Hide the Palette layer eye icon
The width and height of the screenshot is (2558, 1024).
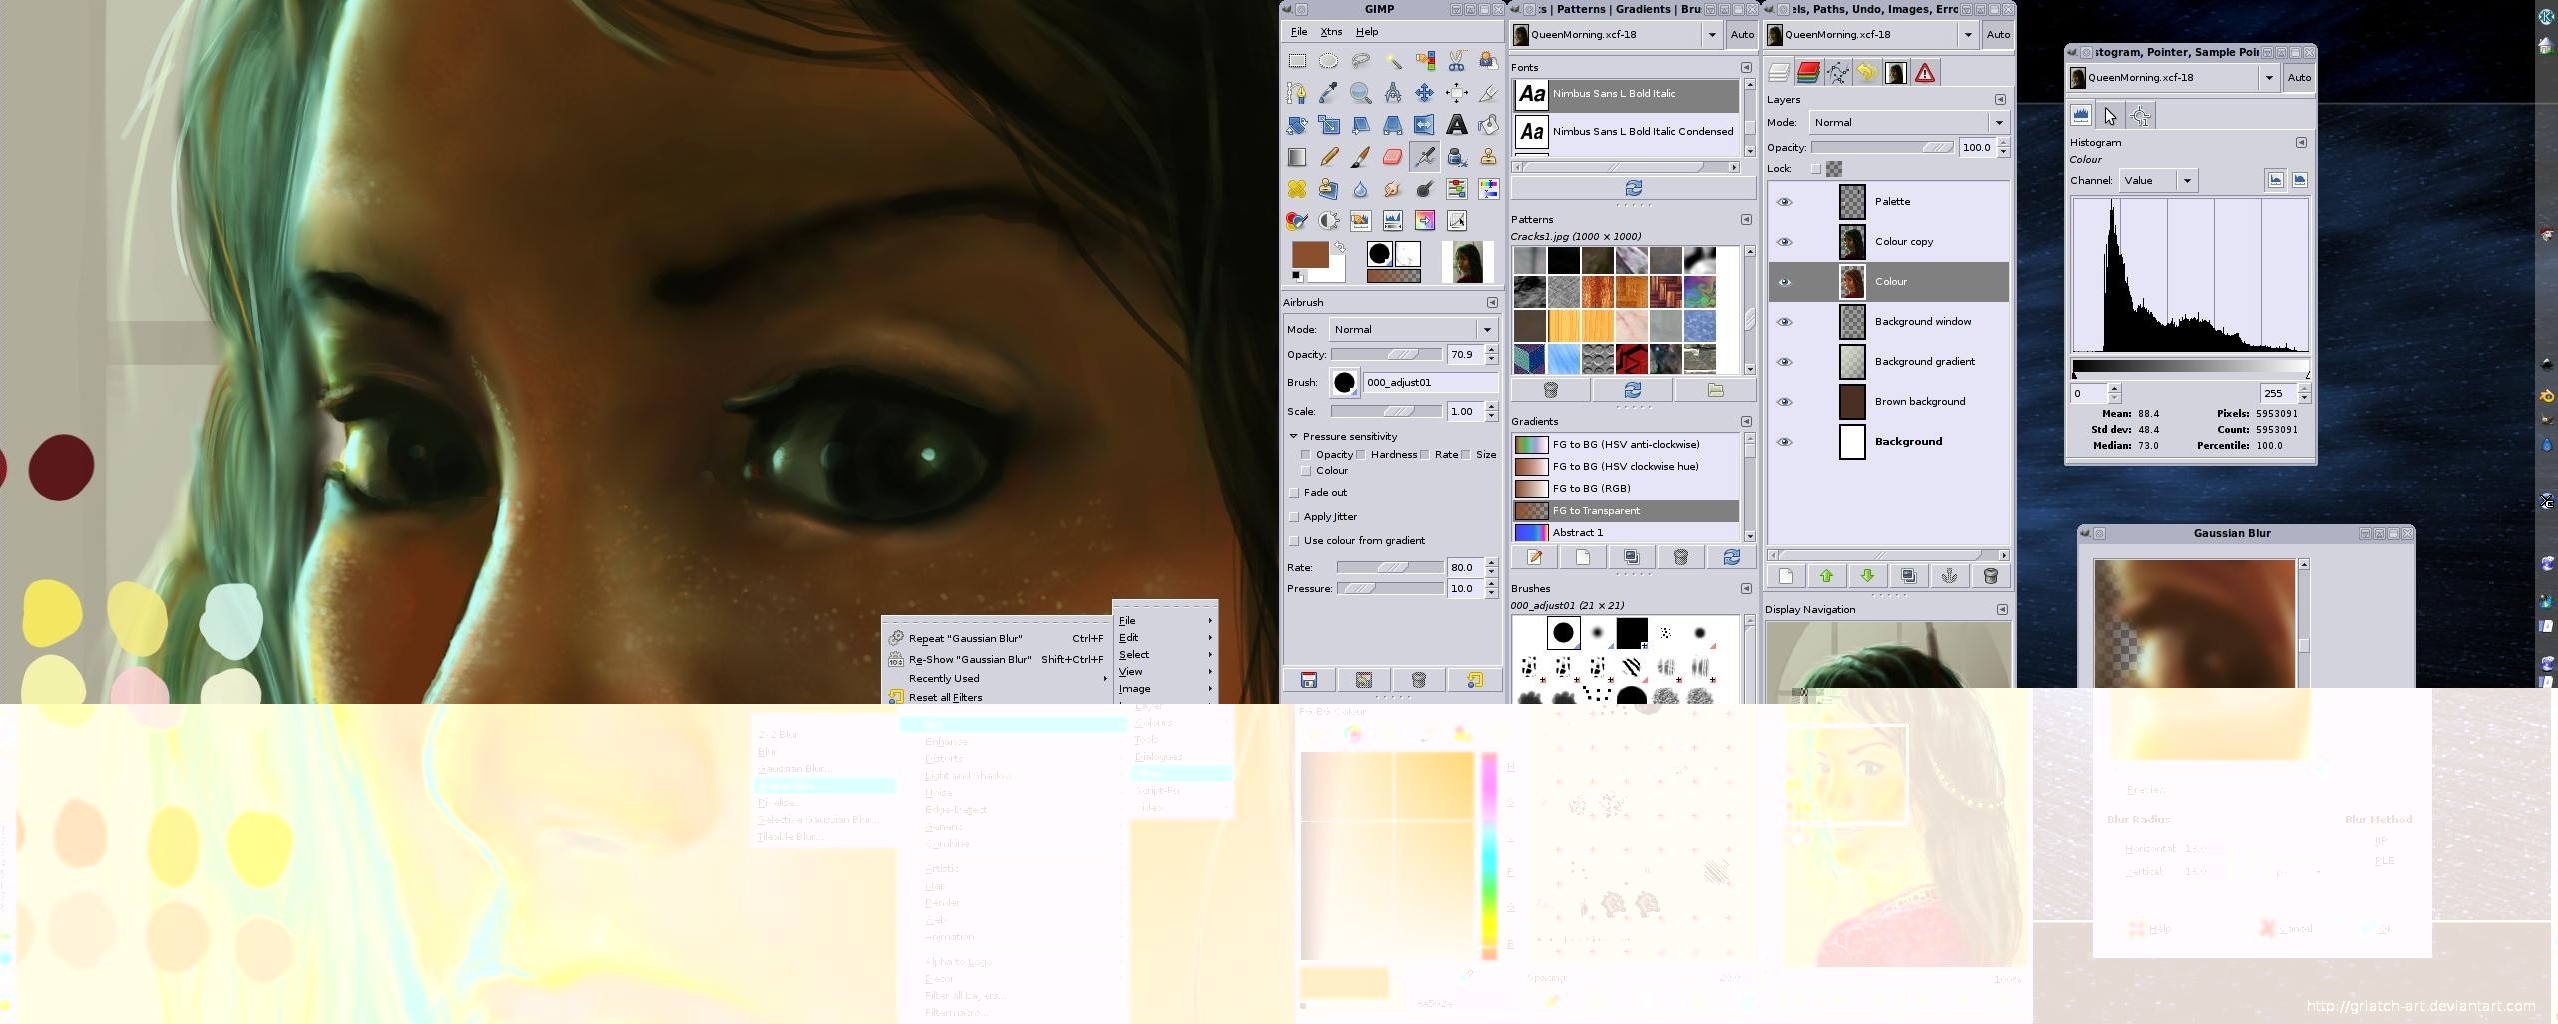click(x=1784, y=202)
